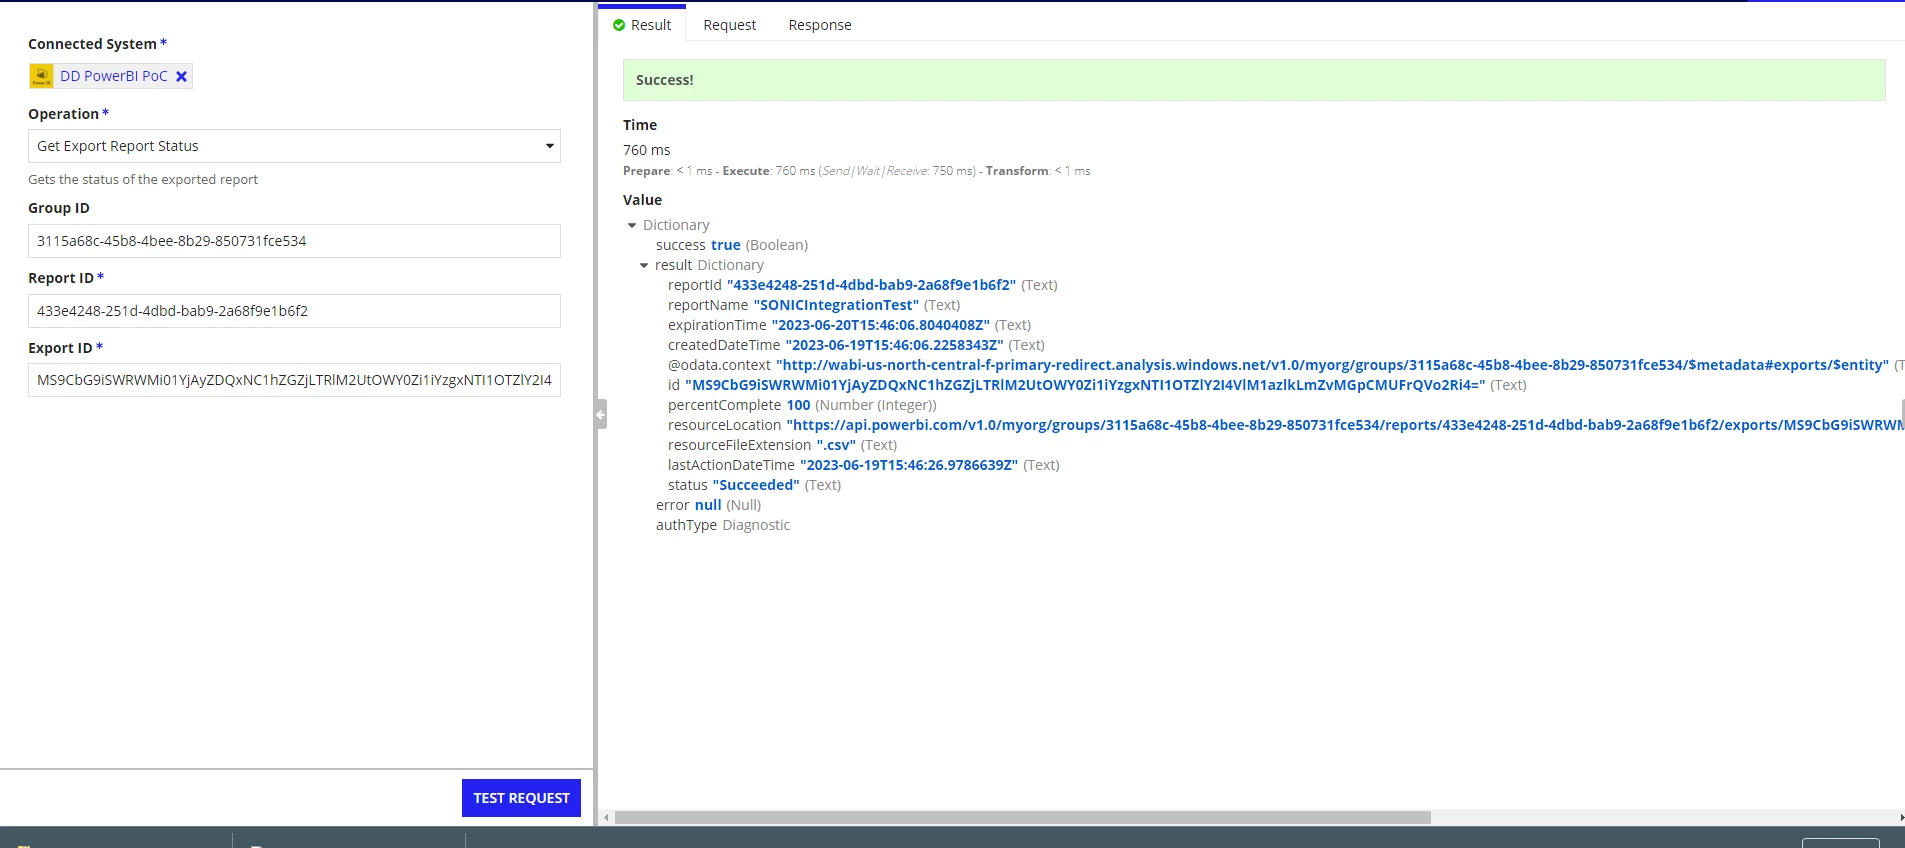Click the Group ID input field

pos(294,241)
